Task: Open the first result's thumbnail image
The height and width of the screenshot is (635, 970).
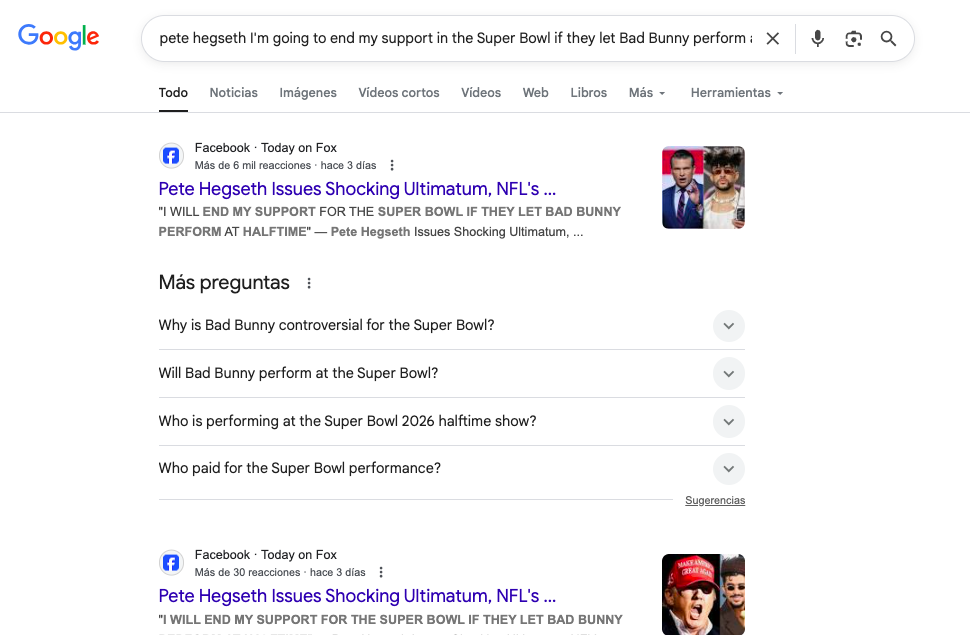Action: pos(703,187)
